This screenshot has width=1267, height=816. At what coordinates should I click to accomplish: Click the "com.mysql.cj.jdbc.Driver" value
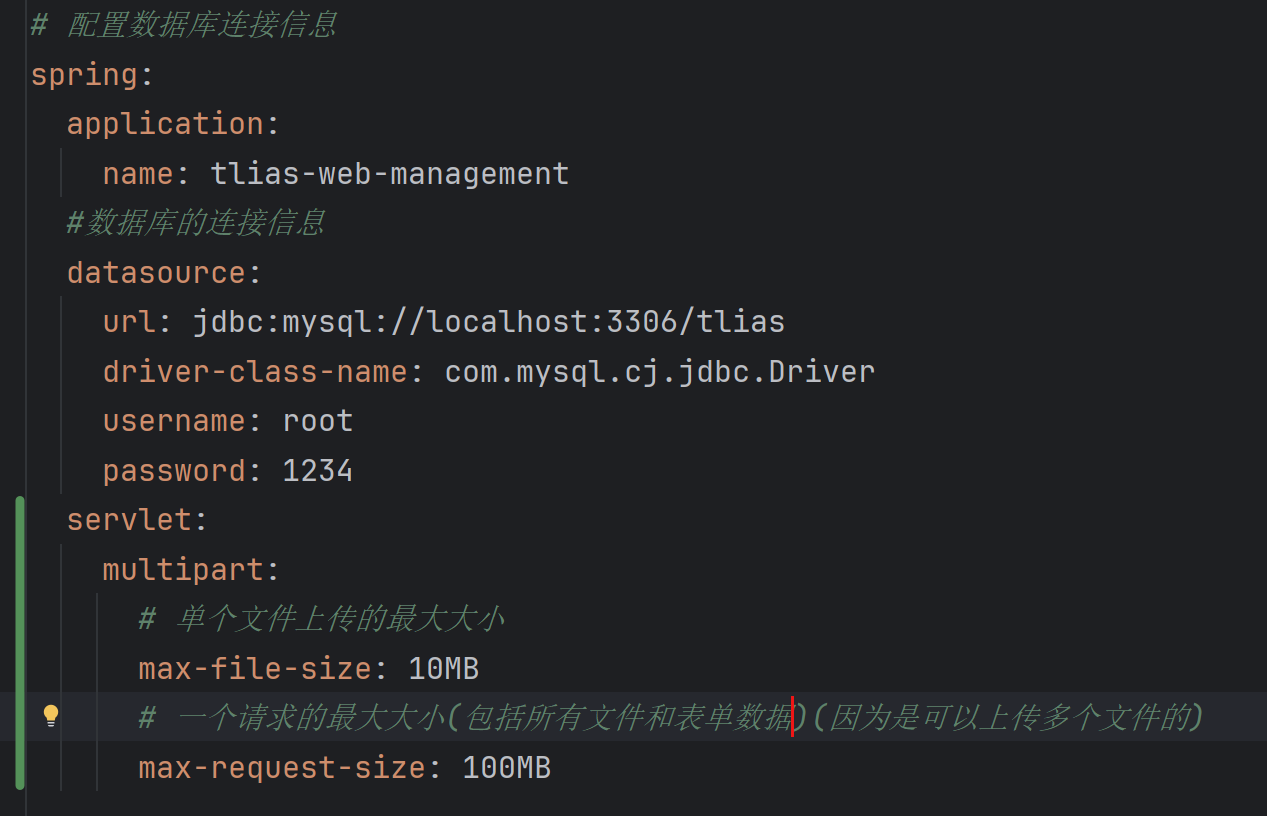(660, 372)
